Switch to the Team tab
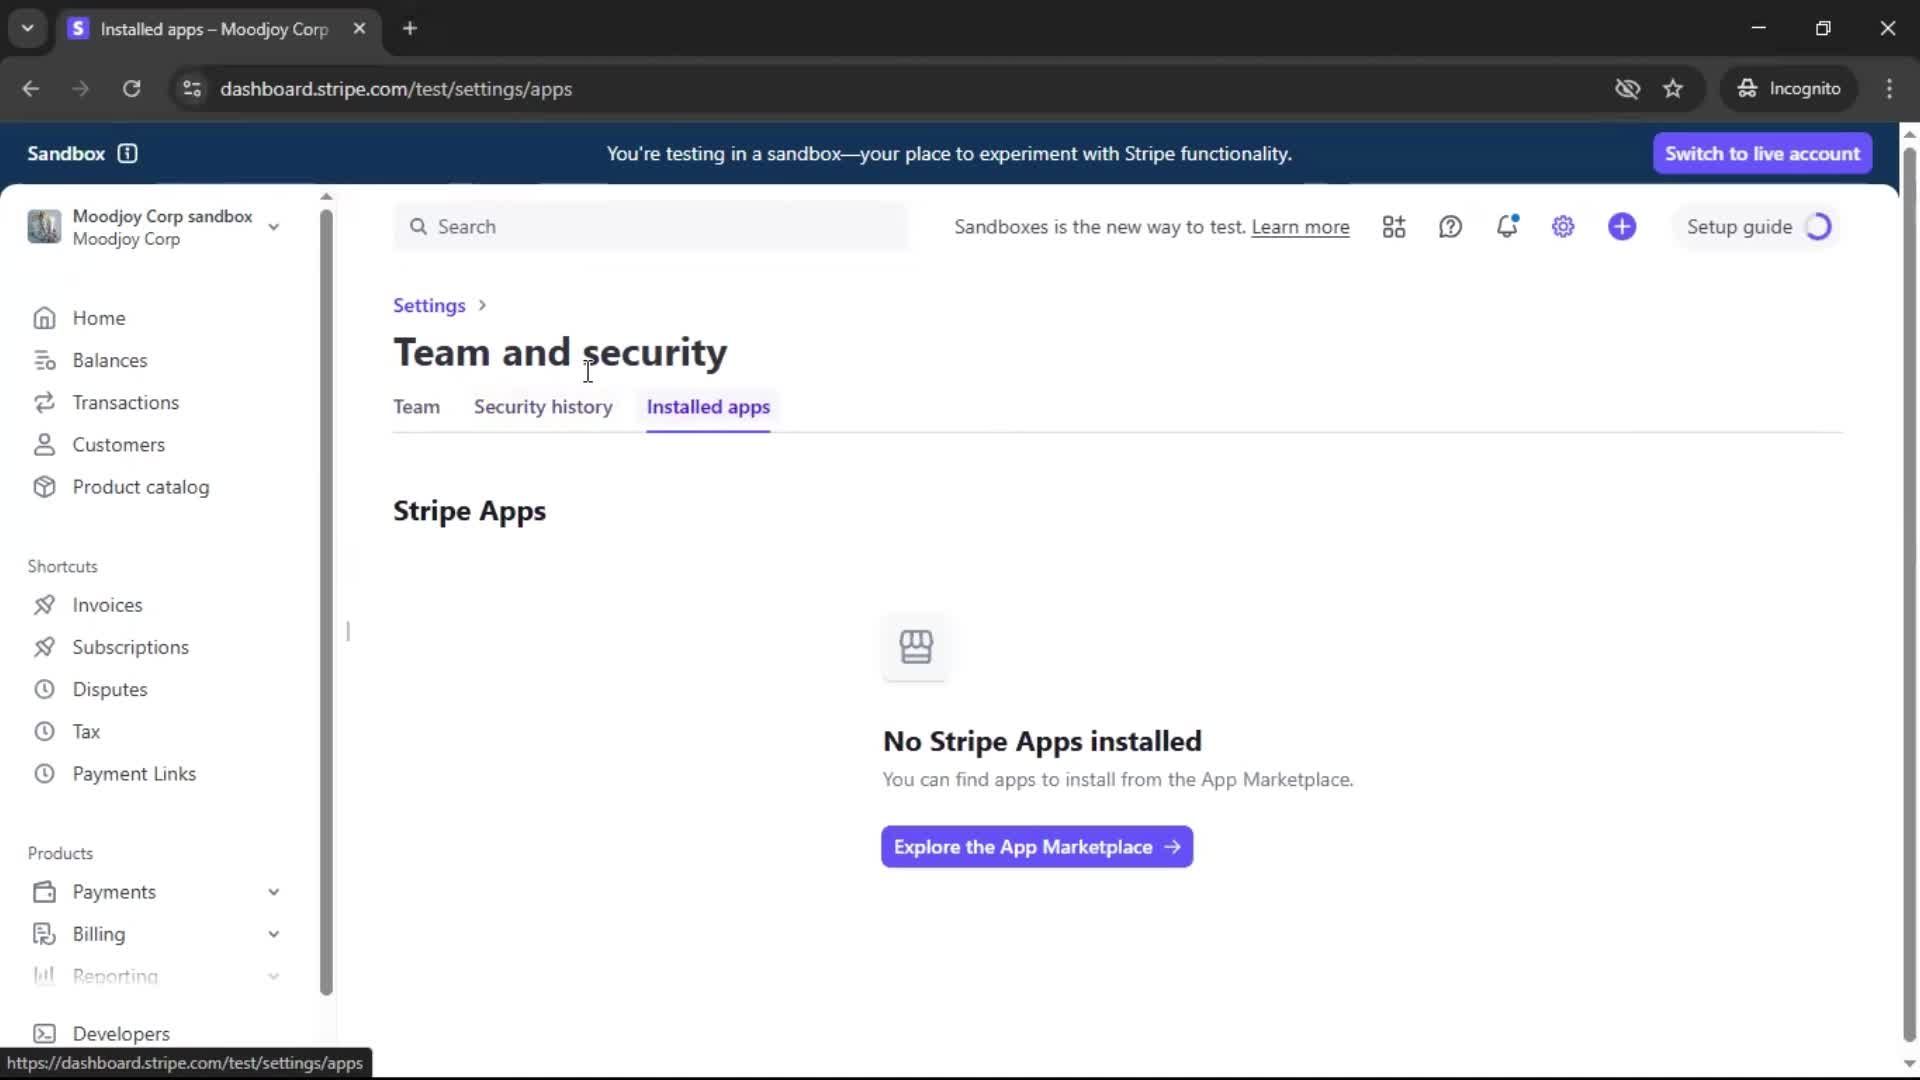Viewport: 1920px width, 1080px height. (x=416, y=407)
